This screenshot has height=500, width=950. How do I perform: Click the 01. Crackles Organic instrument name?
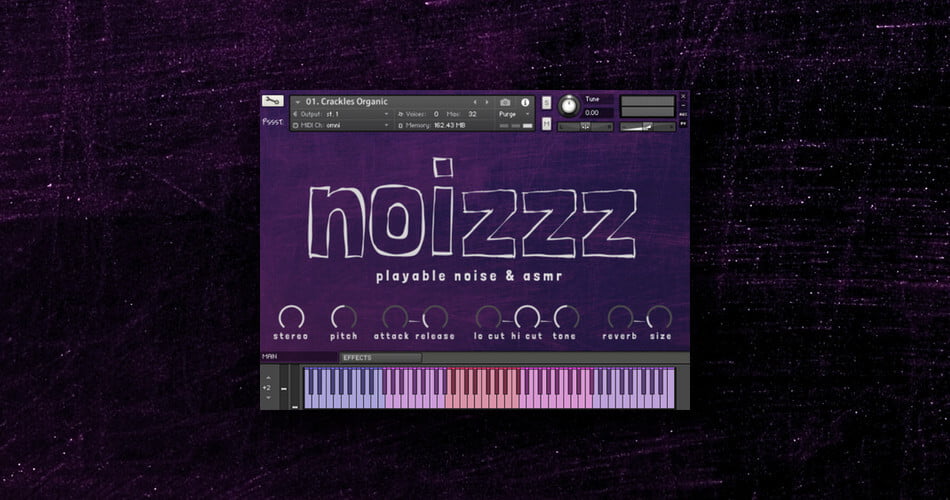(x=347, y=102)
